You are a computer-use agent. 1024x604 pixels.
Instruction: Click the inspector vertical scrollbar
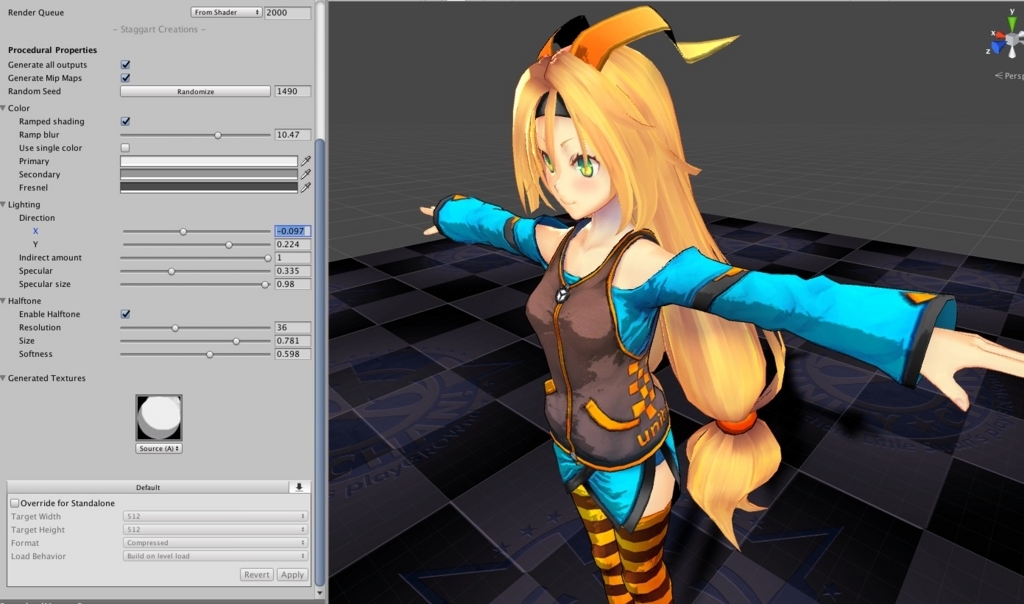tap(319, 362)
